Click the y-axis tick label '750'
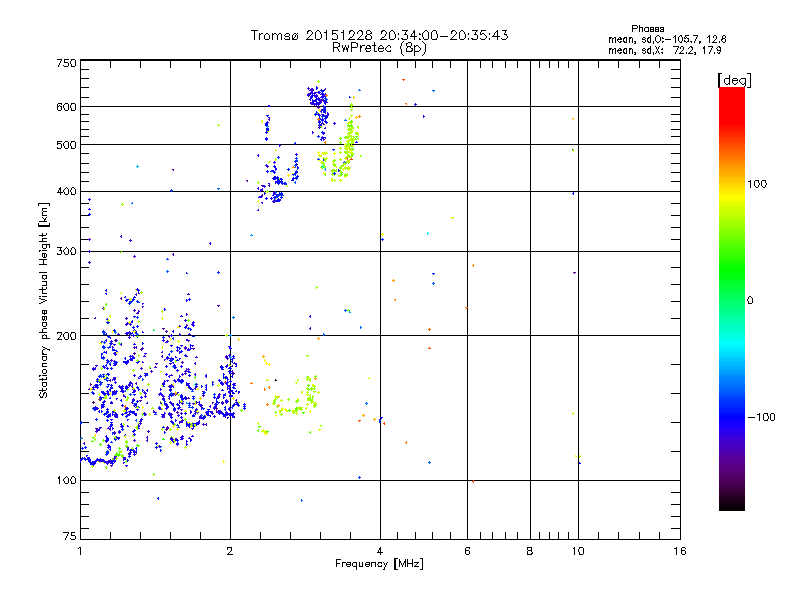This screenshot has height=600, width=800. [x=66, y=63]
